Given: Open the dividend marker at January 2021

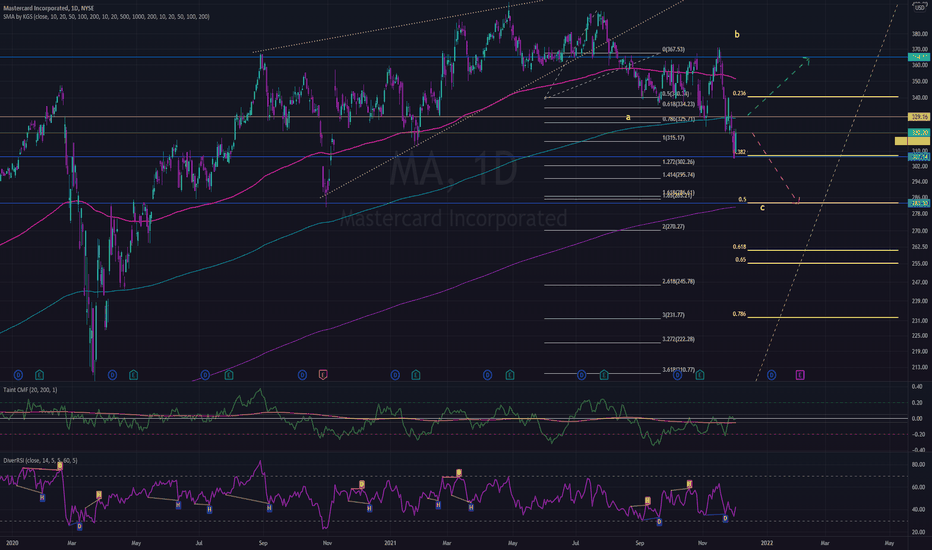Looking at the screenshot, I should click(x=395, y=375).
